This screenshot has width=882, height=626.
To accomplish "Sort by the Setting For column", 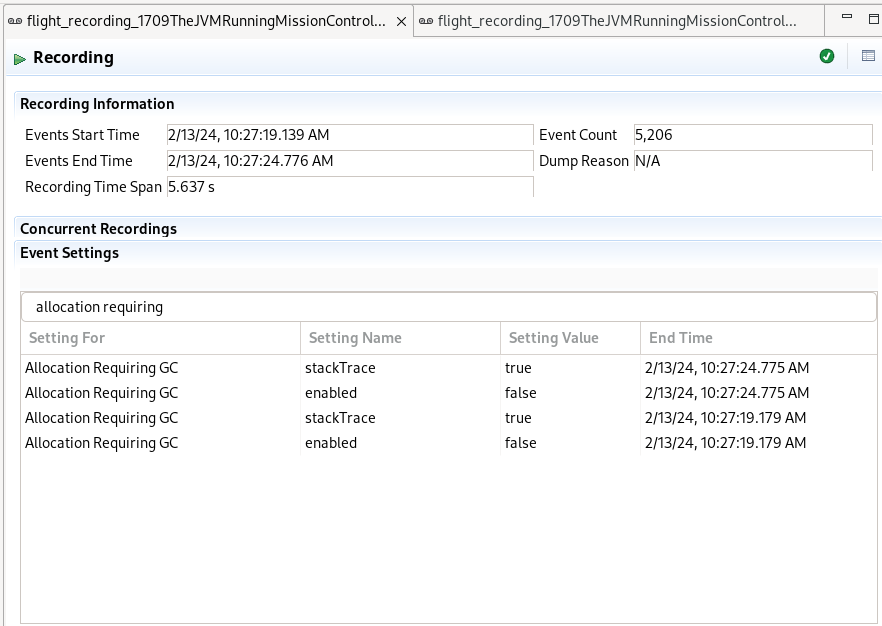I will [x=160, y=338].
